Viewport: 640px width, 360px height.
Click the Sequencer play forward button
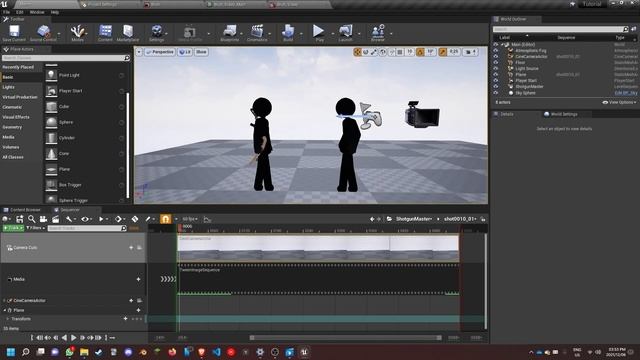click(x=73, y=338)
